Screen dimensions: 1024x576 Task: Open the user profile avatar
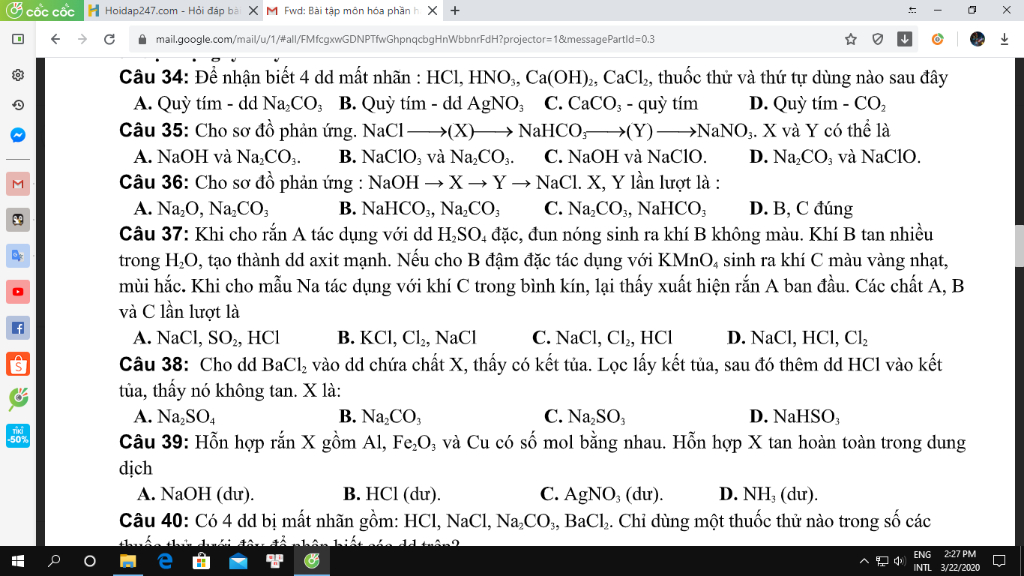pyautogui.click(x=977, y=39)
